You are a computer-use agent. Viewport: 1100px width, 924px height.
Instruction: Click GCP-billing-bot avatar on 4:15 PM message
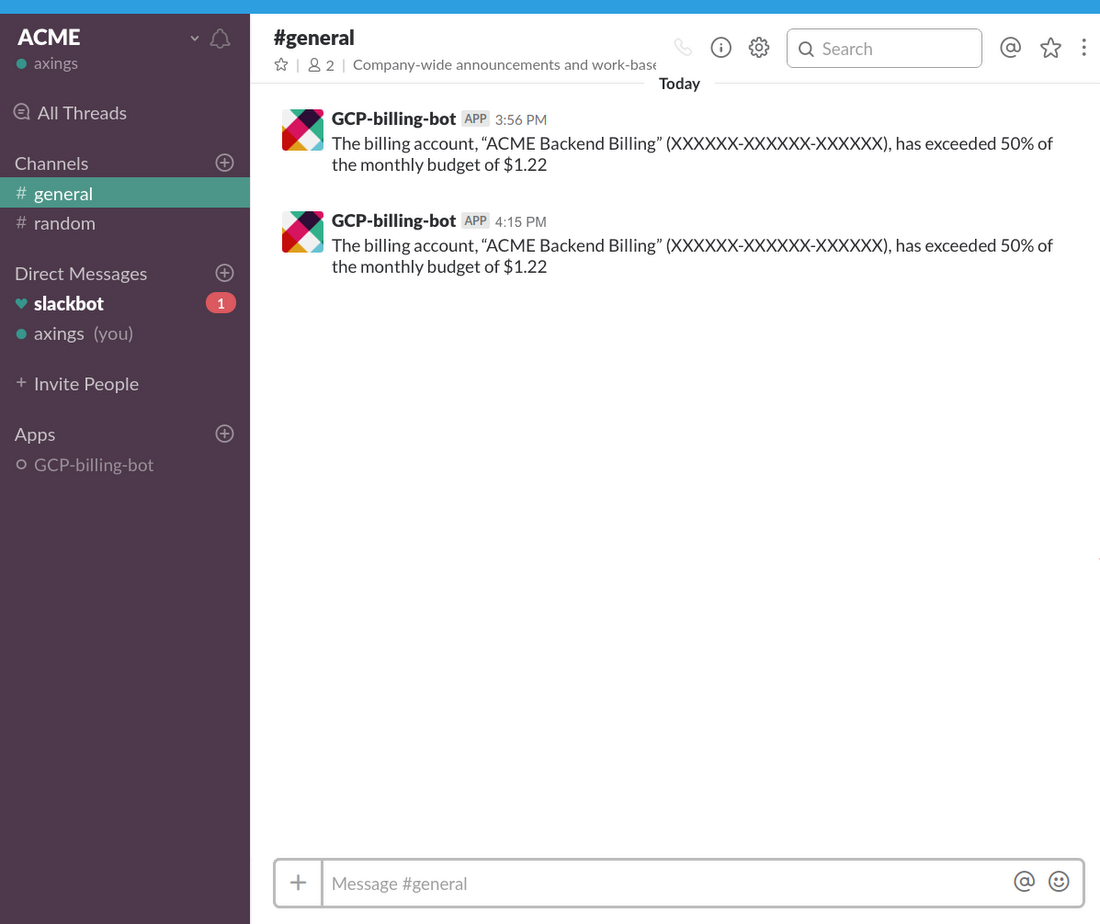point(302,232)
